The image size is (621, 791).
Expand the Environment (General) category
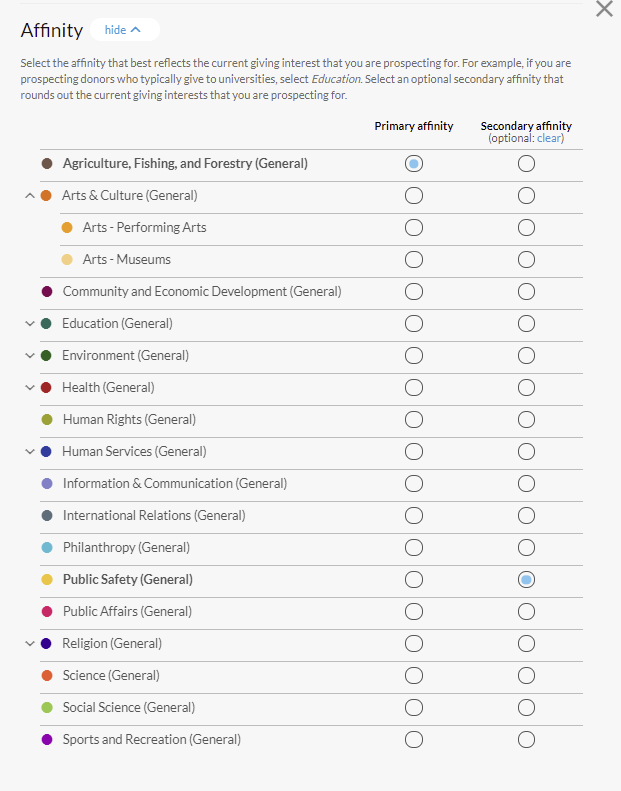(x=29, y=356)
